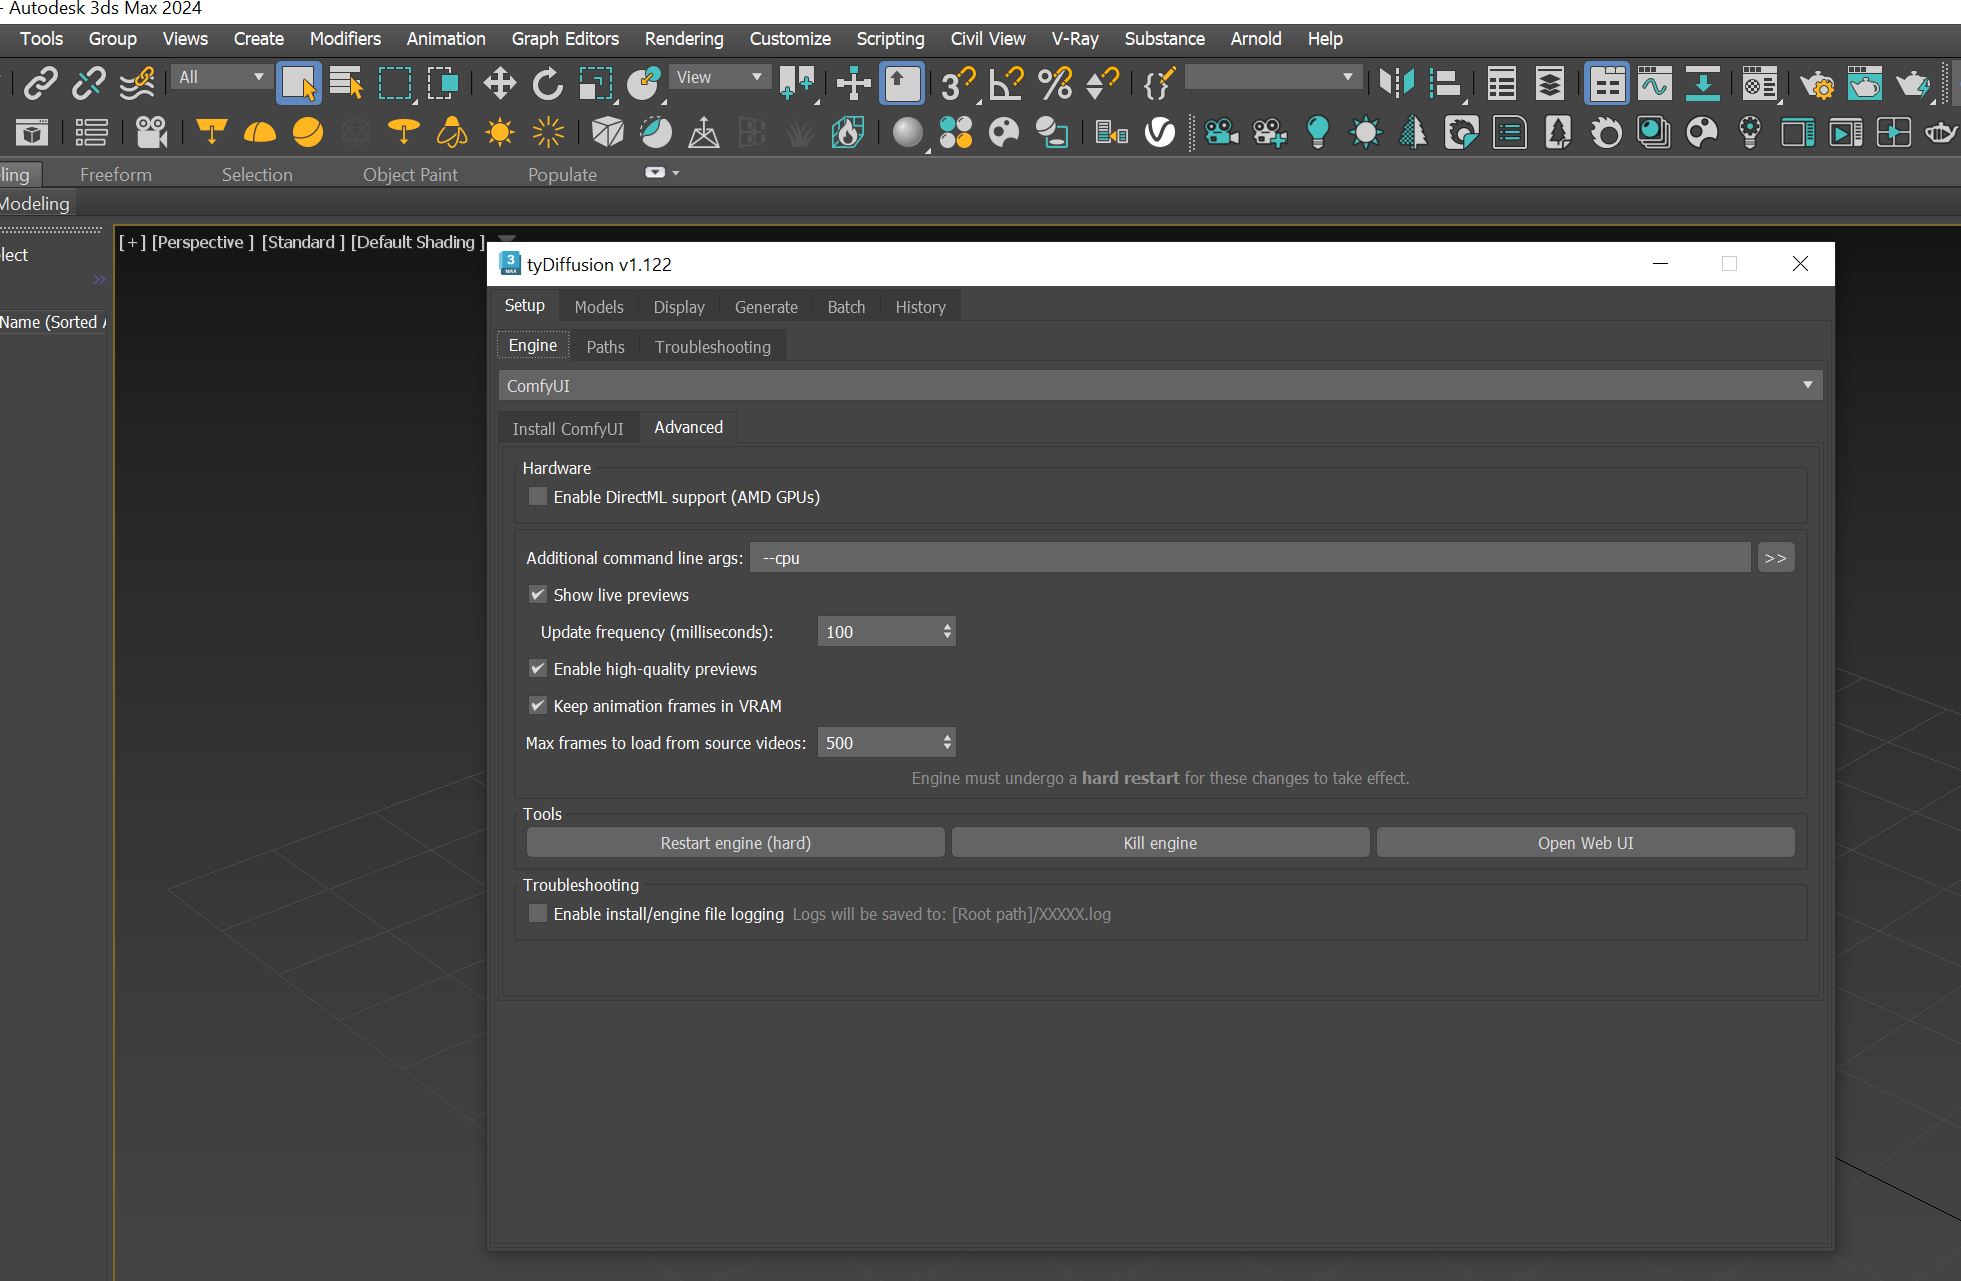Click the Align tool icon
This screenshot has width=1961, height=1281.
click(x=1445, y=83)
